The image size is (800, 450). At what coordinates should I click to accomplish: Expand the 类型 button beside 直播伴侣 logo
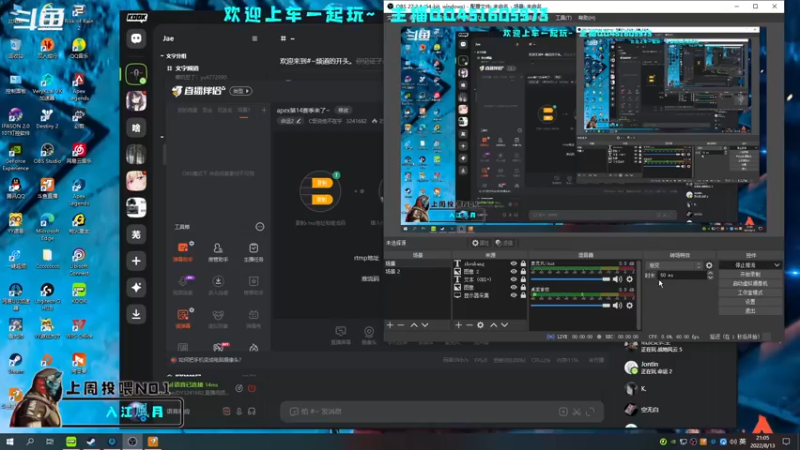(x=241, y=91)
